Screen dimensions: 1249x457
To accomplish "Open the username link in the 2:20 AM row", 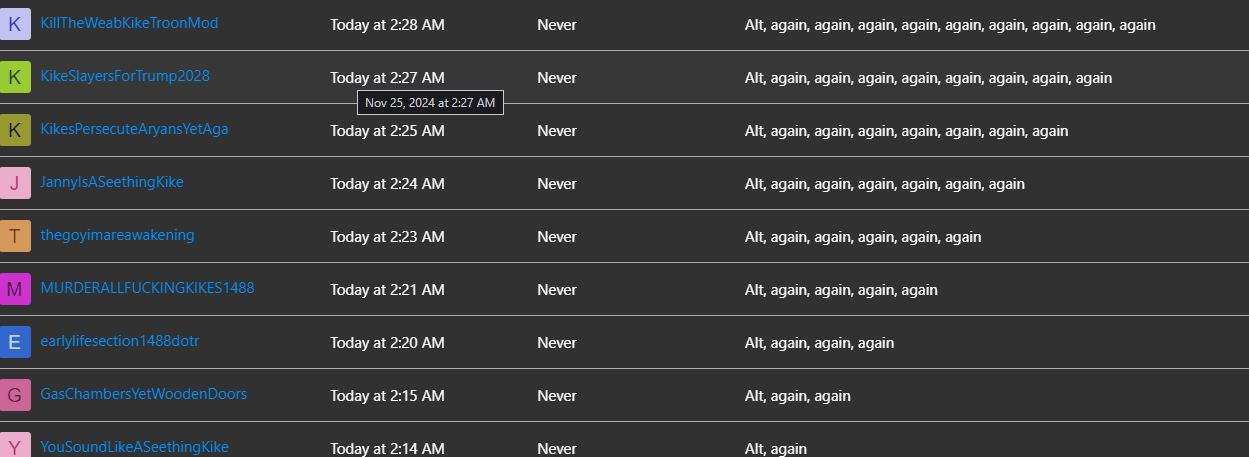I will point(120,341).
